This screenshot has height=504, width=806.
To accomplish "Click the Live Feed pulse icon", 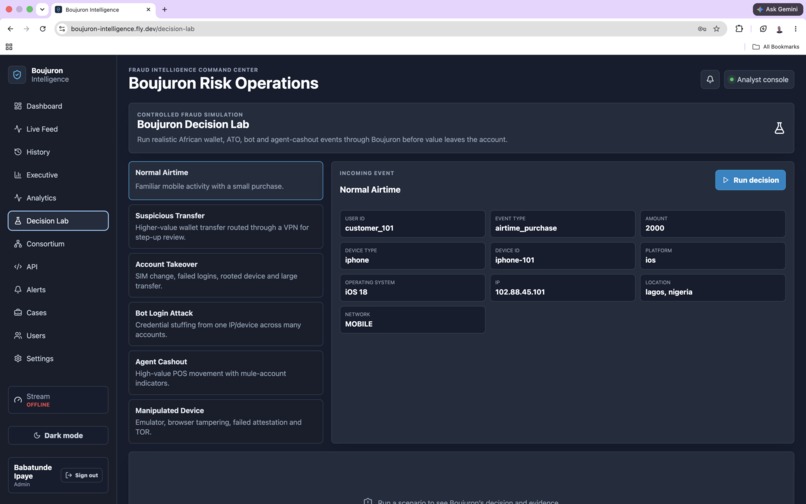I will coord(18,129).
